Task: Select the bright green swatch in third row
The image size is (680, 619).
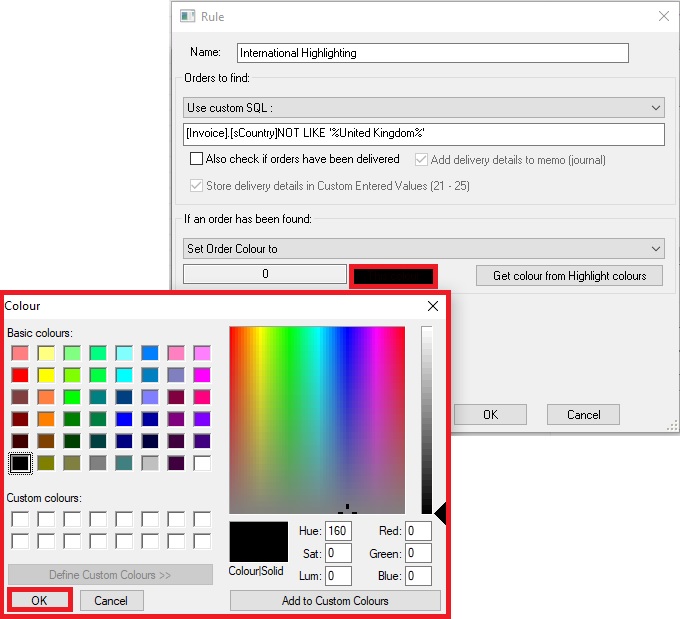Action: coord(72,397)
